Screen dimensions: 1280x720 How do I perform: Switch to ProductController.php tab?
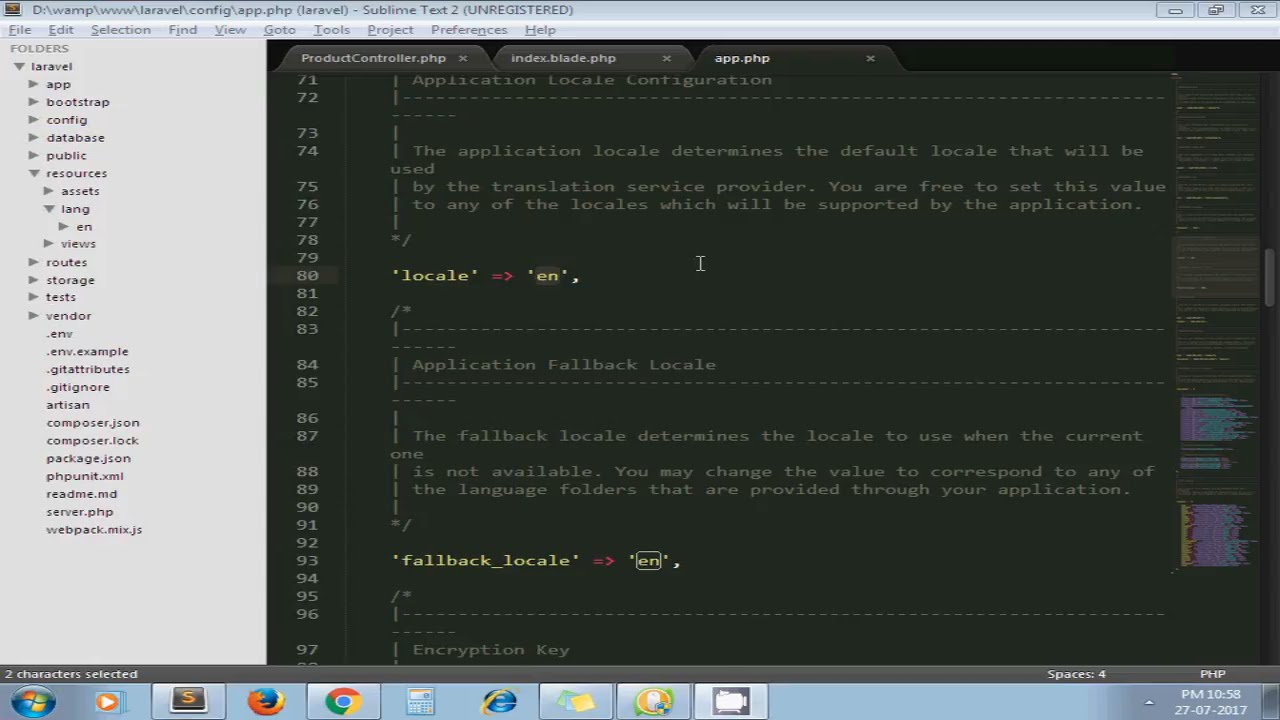[x=373, y=58]
